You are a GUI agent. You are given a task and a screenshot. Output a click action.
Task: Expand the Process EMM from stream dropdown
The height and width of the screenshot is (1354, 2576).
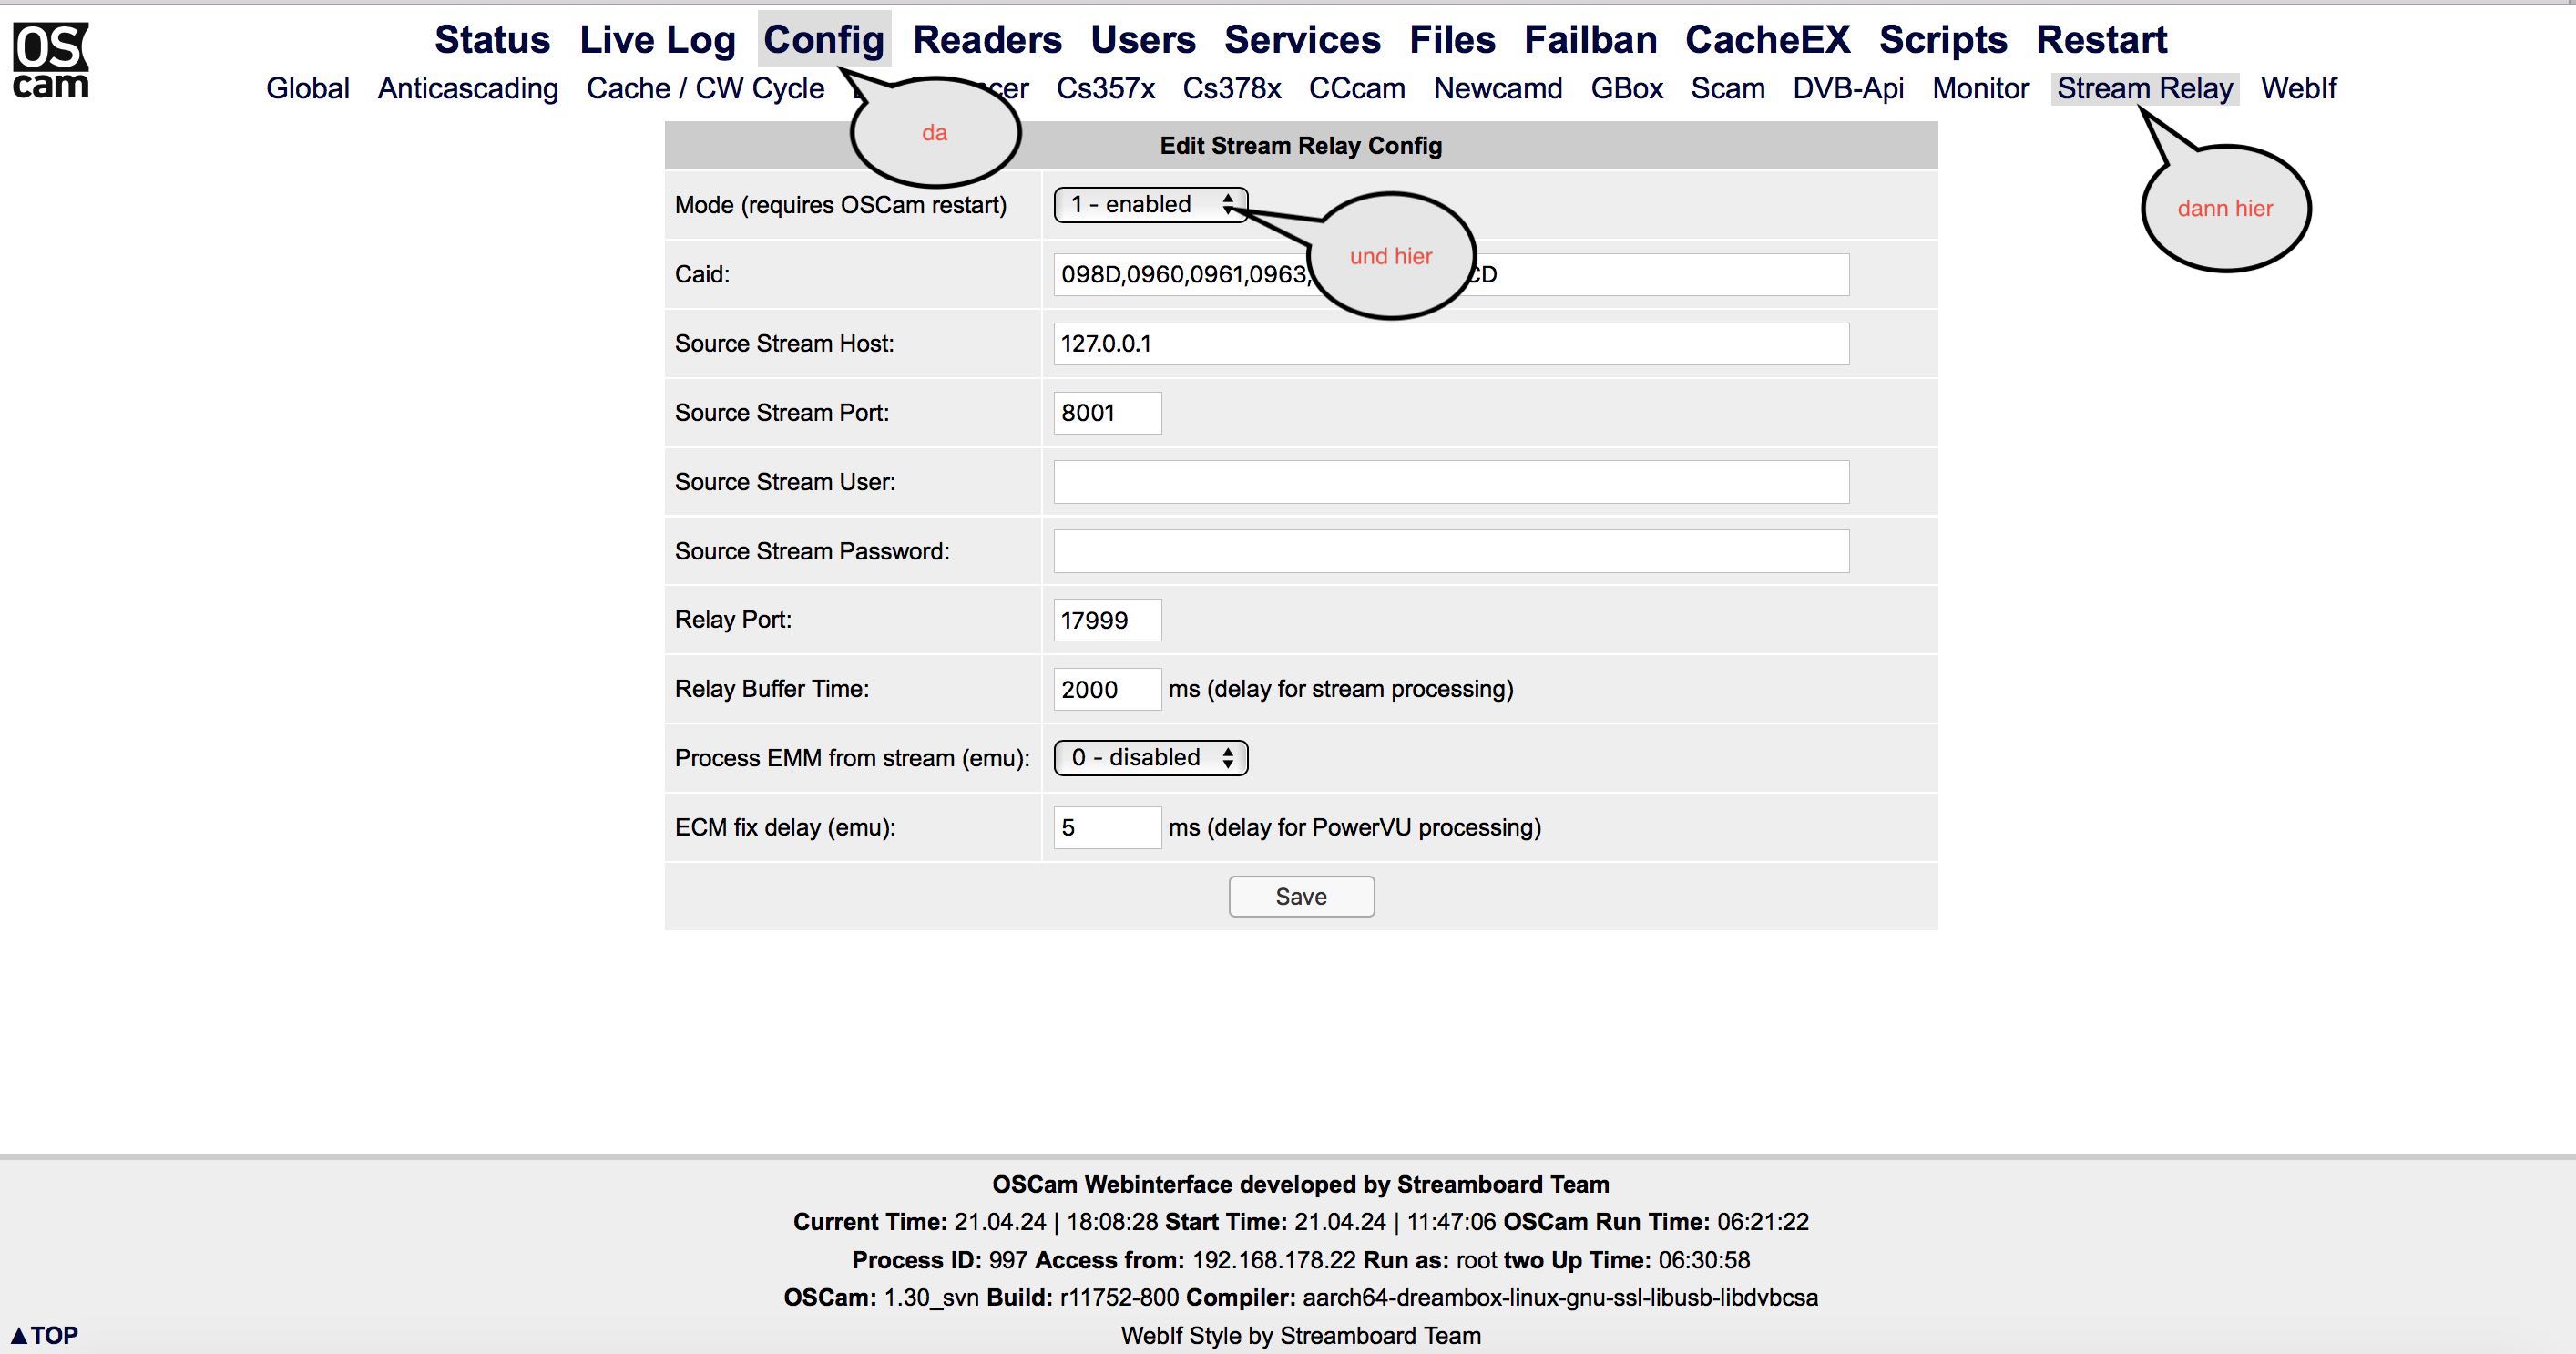coord(1150,758)
